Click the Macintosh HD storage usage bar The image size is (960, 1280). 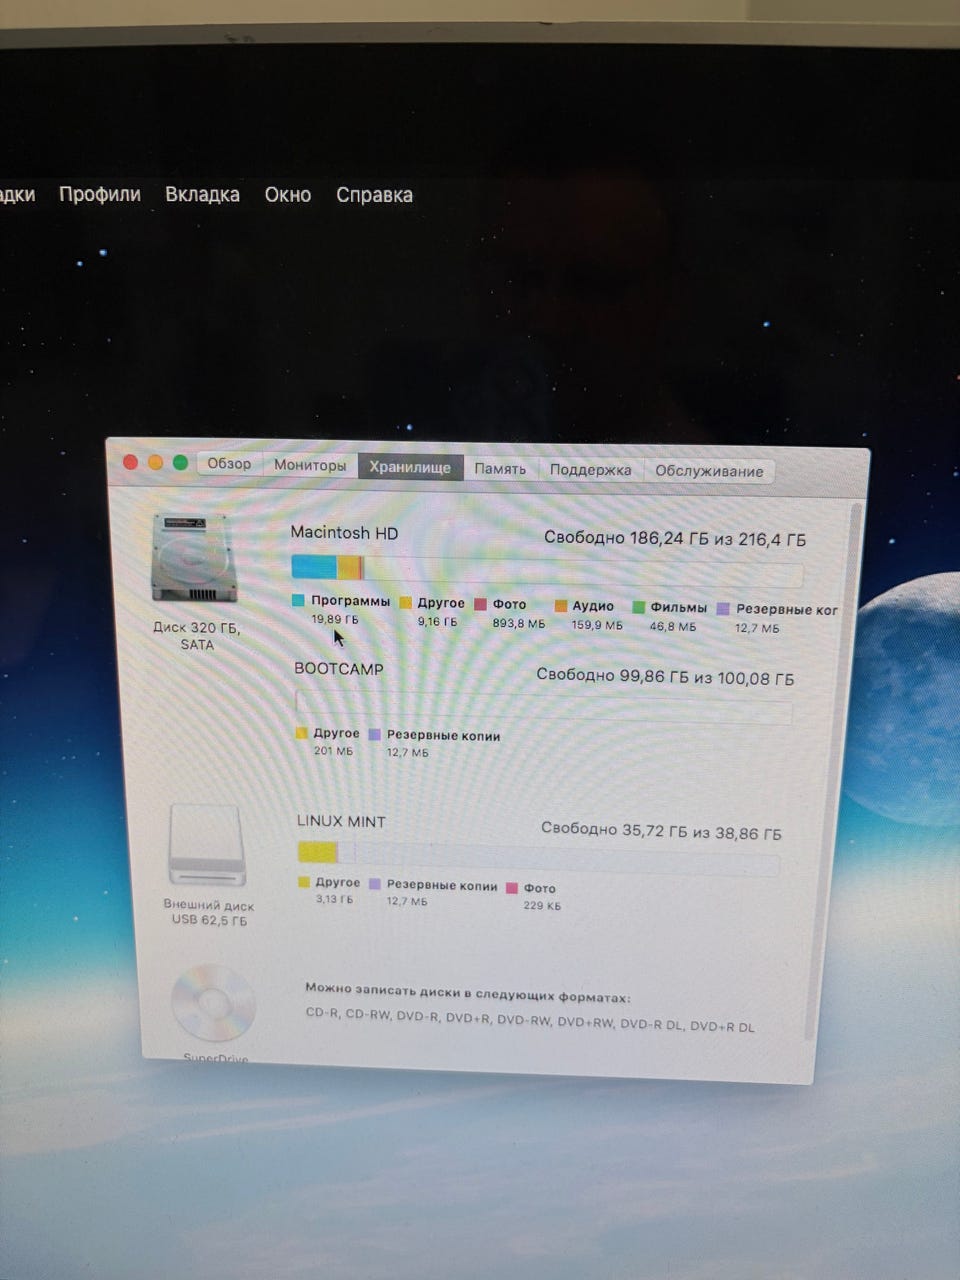547,571
